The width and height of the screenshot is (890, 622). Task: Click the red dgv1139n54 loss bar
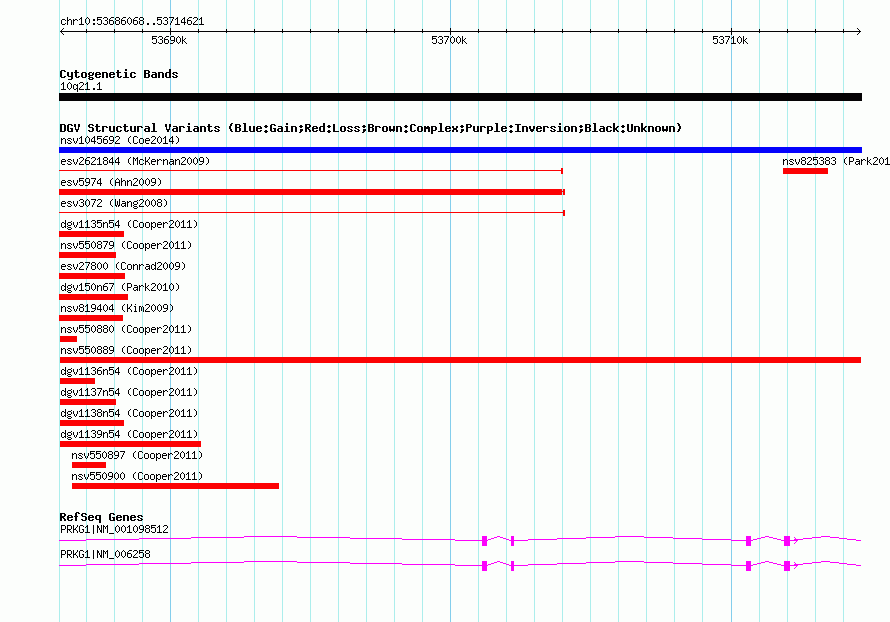pyautogui.click(x=130, y=444)
